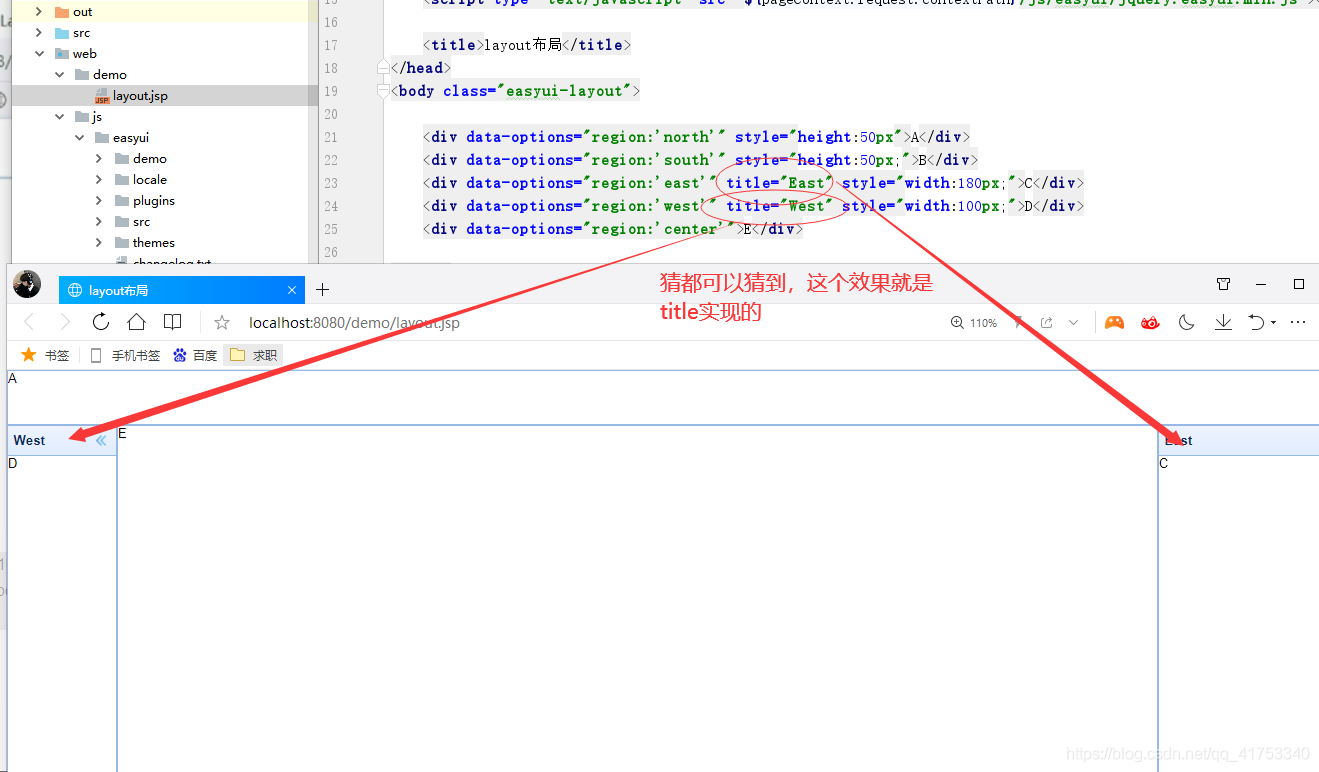Expand the out folder arrow

[39, 12]
